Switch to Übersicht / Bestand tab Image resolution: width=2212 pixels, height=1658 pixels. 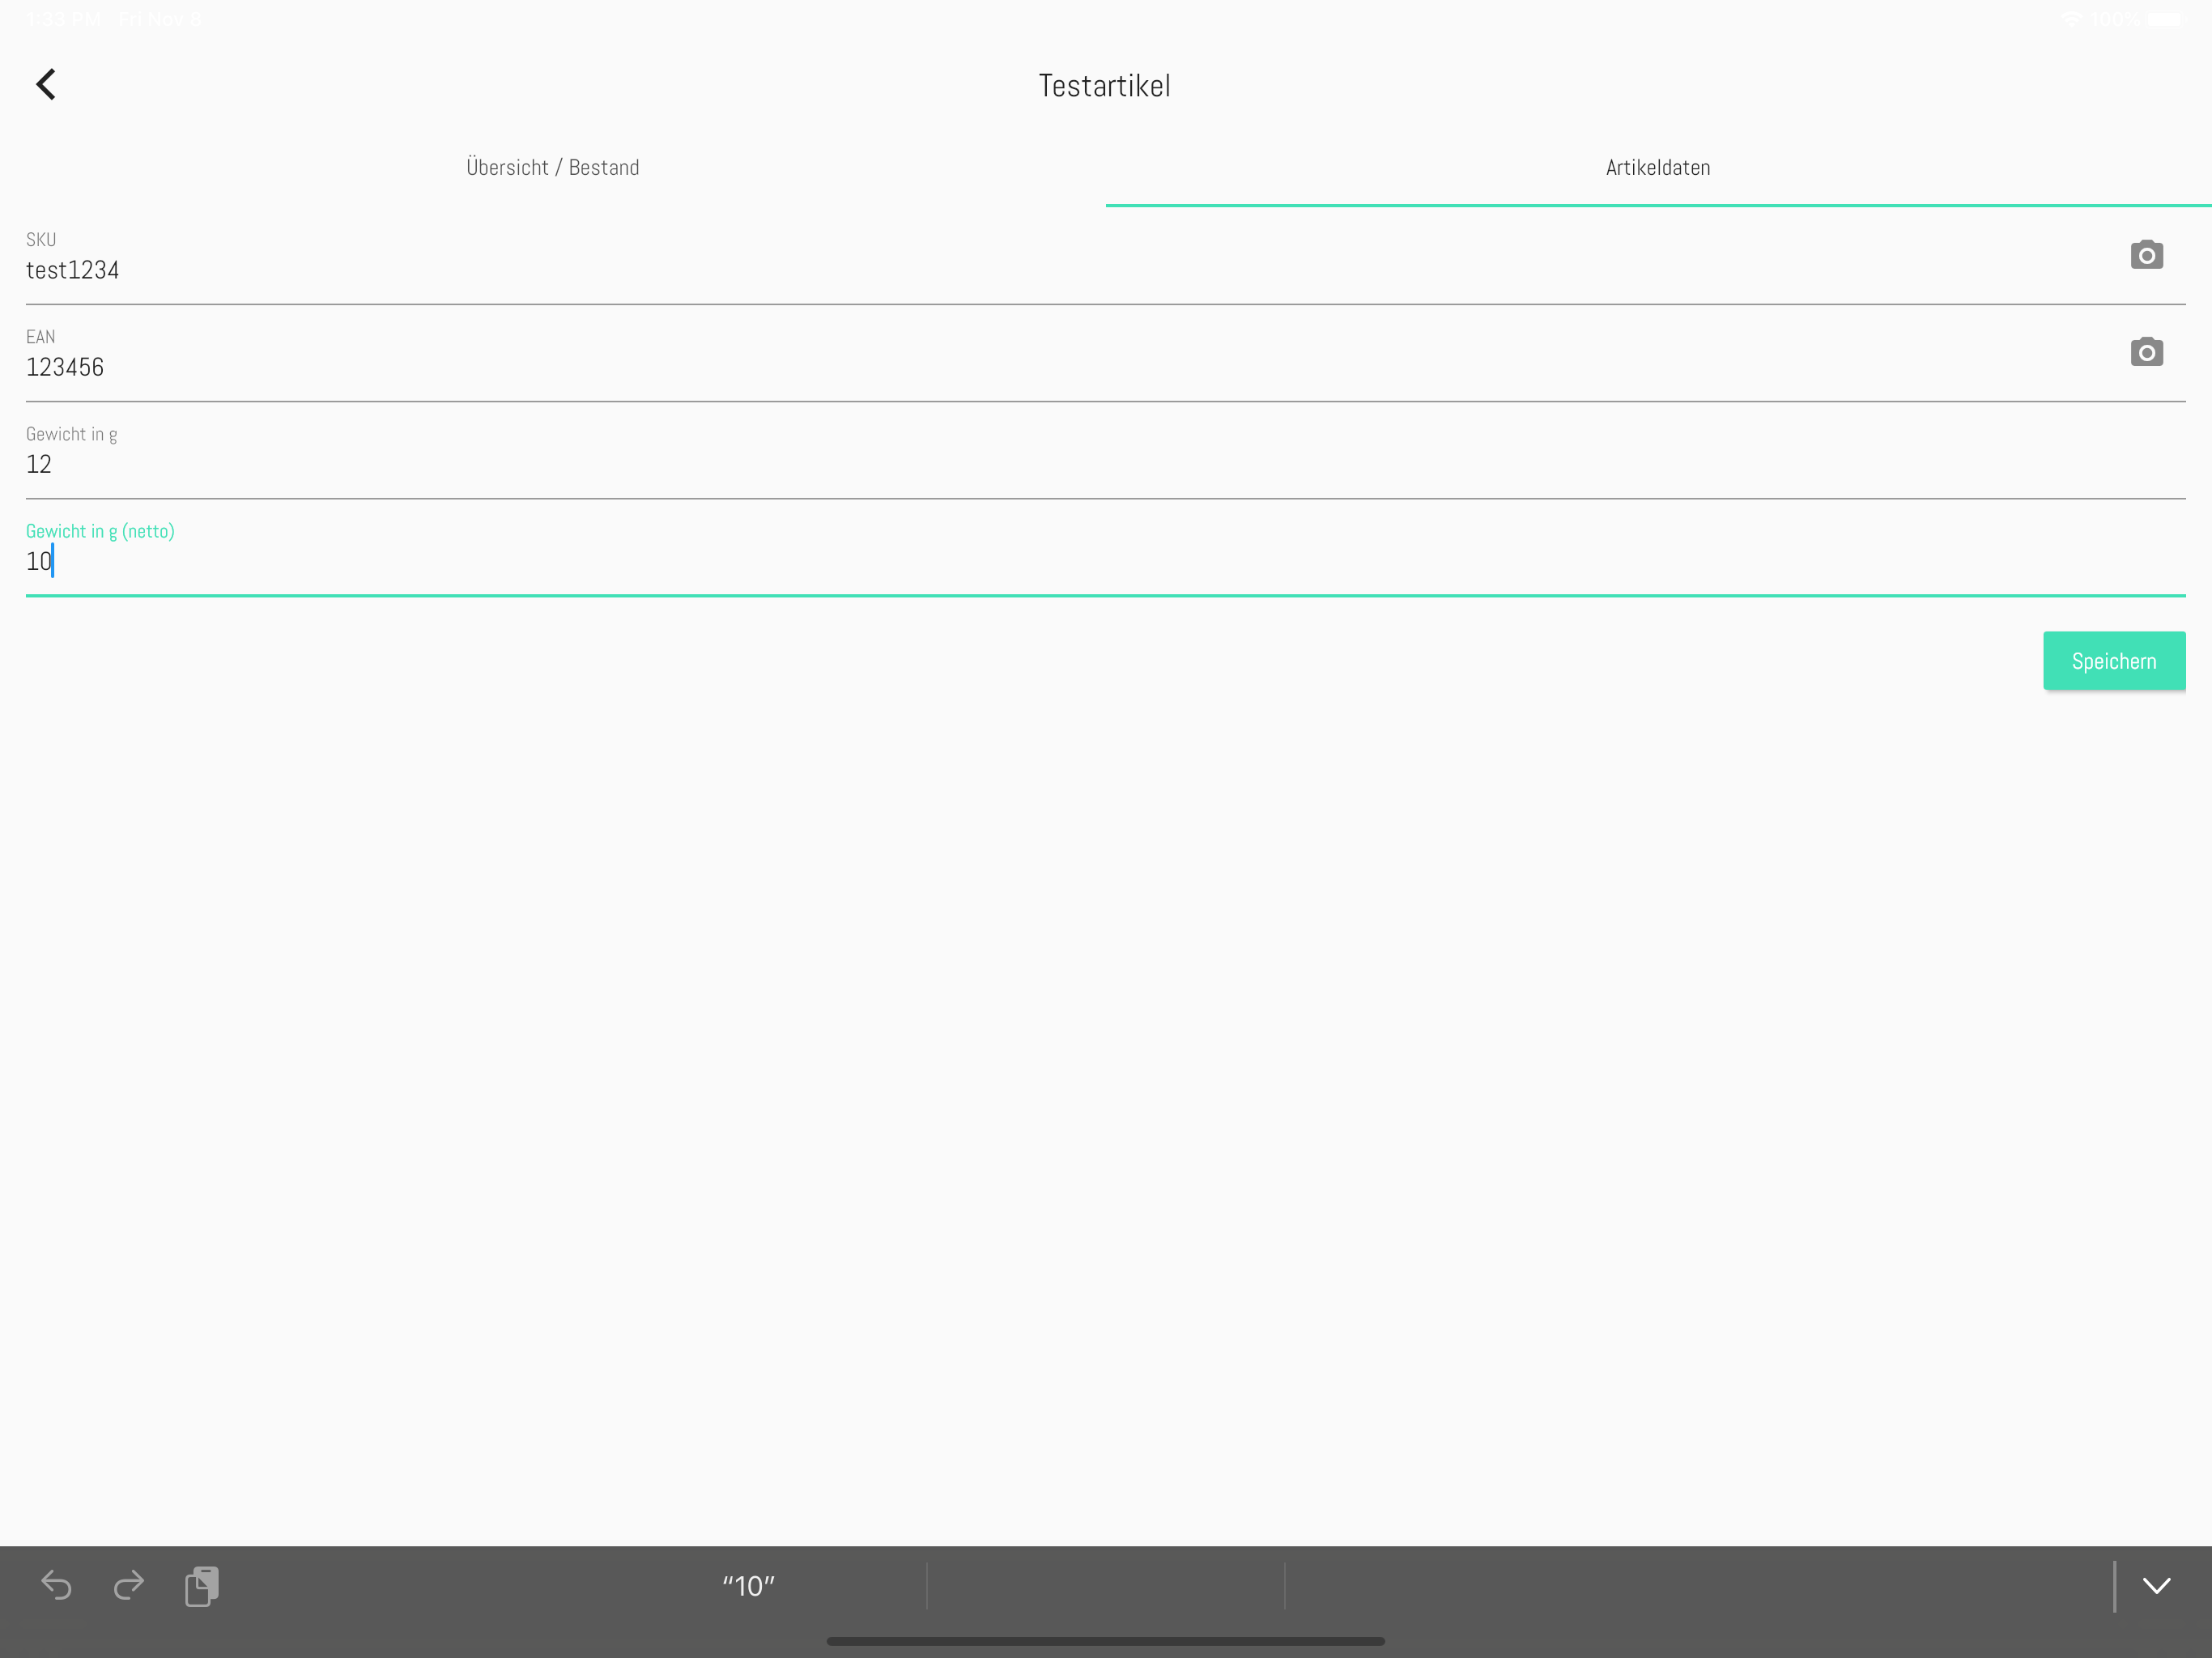click(x=553, y=167)
